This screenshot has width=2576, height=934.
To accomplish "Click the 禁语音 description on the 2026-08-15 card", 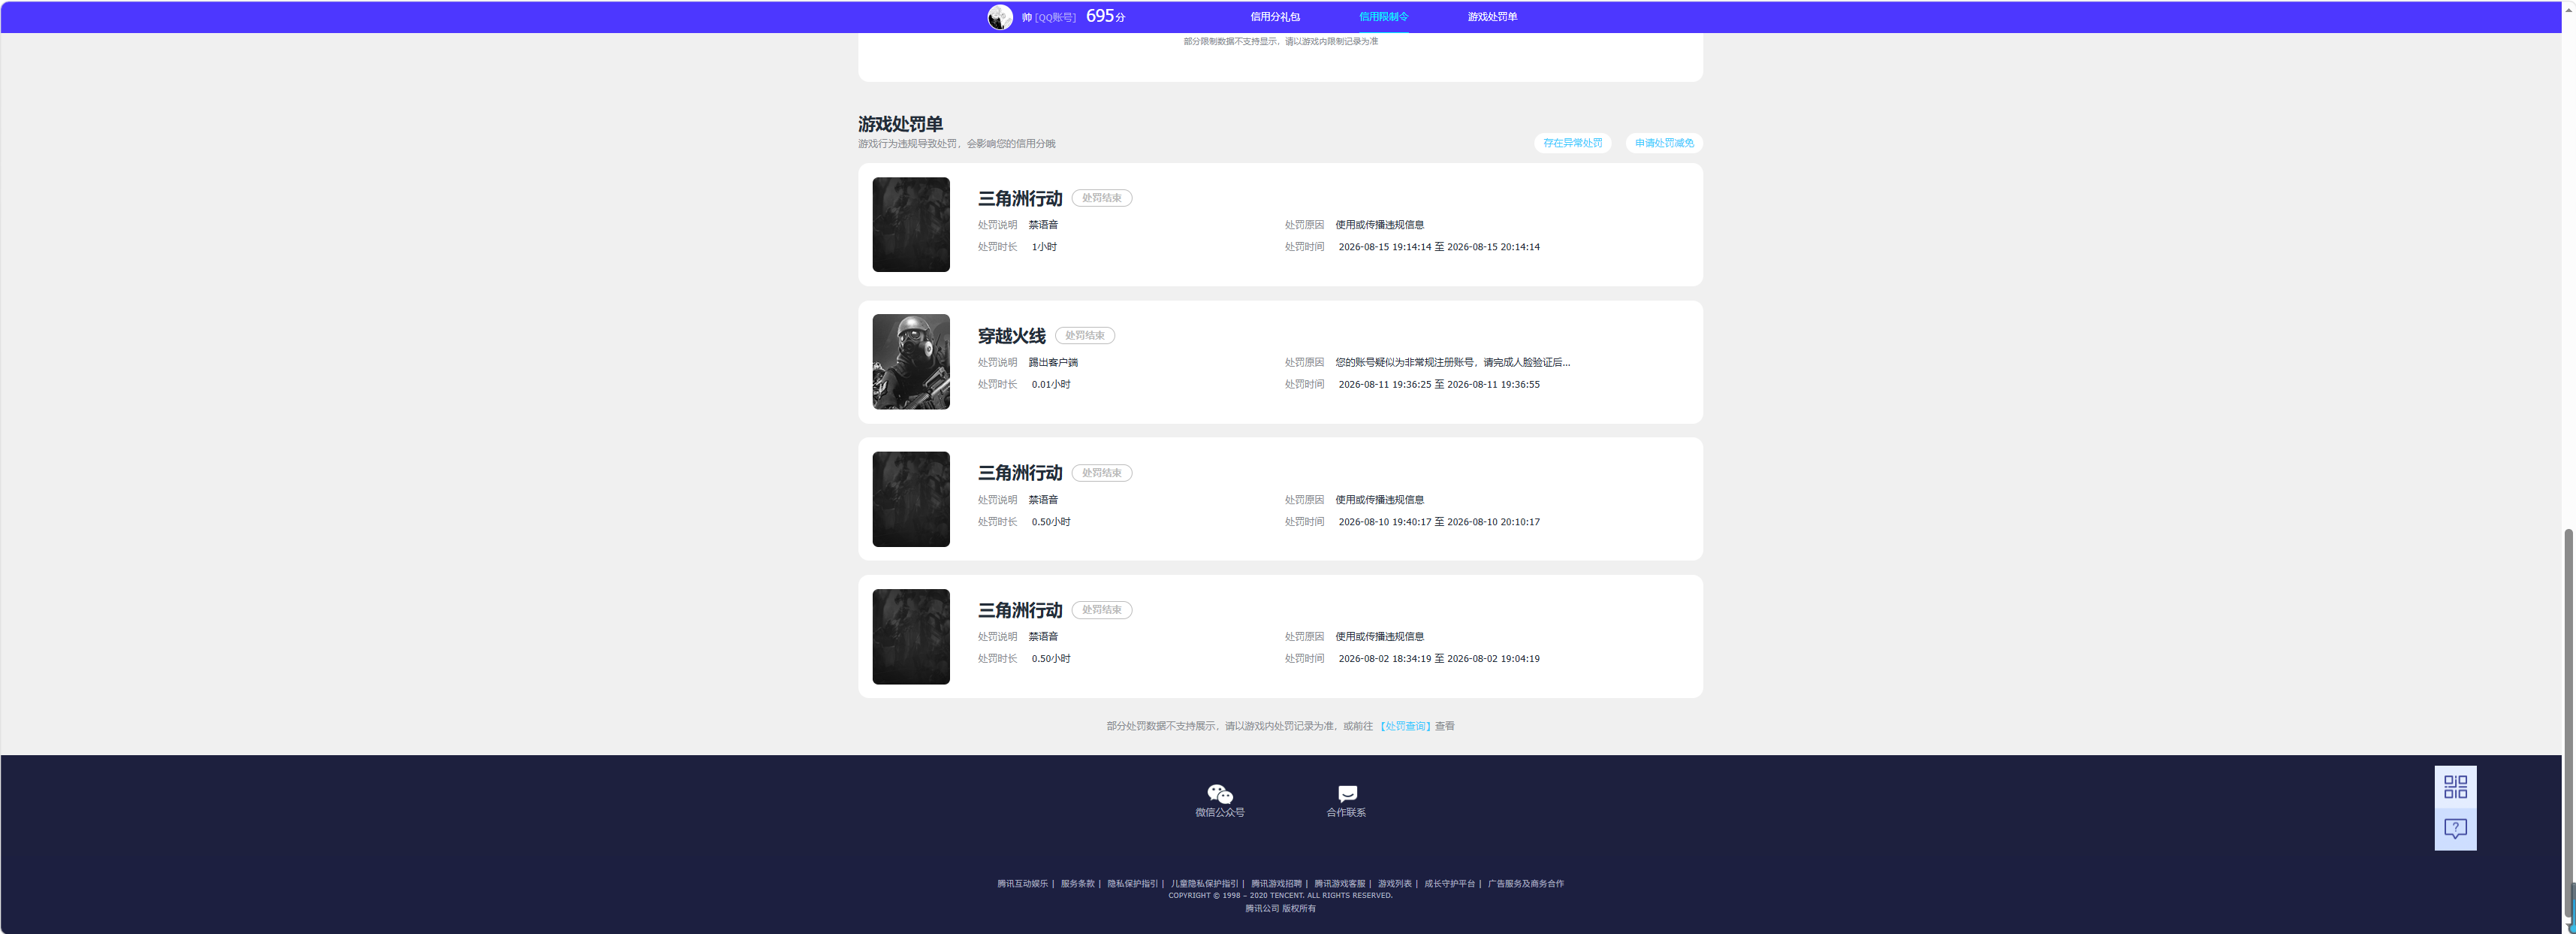I will pyautogui.click(x=1043, y=225).
